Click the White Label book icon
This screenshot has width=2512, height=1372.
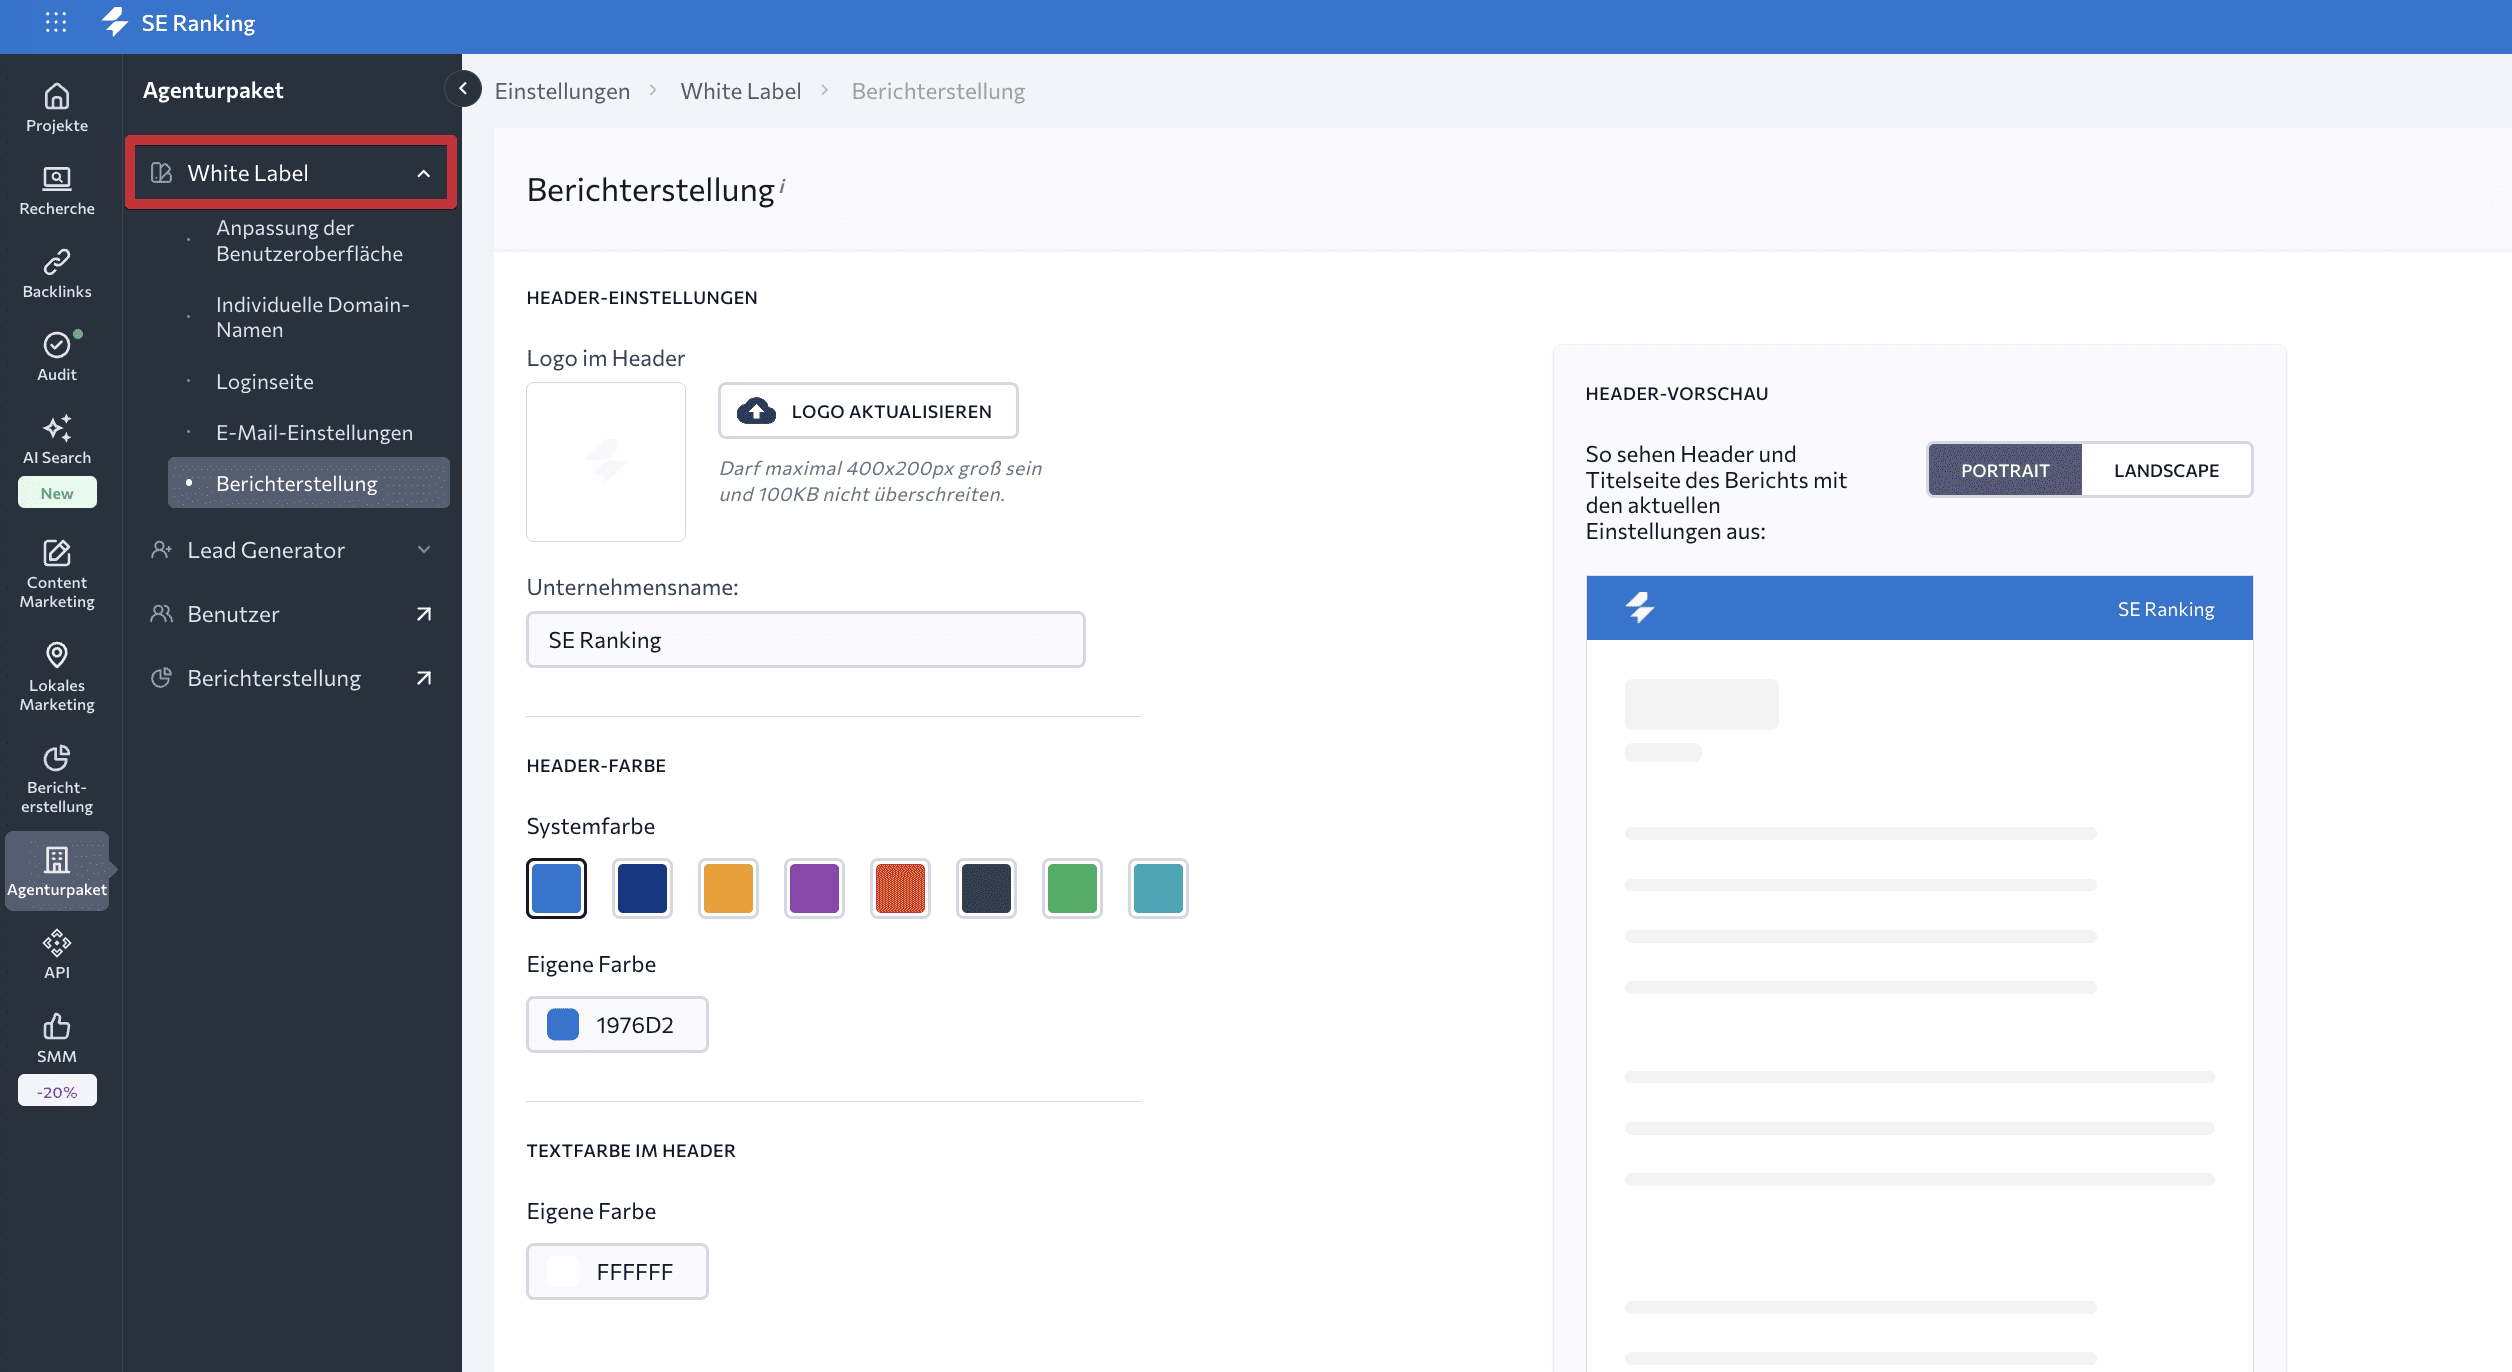coord(161,173)
